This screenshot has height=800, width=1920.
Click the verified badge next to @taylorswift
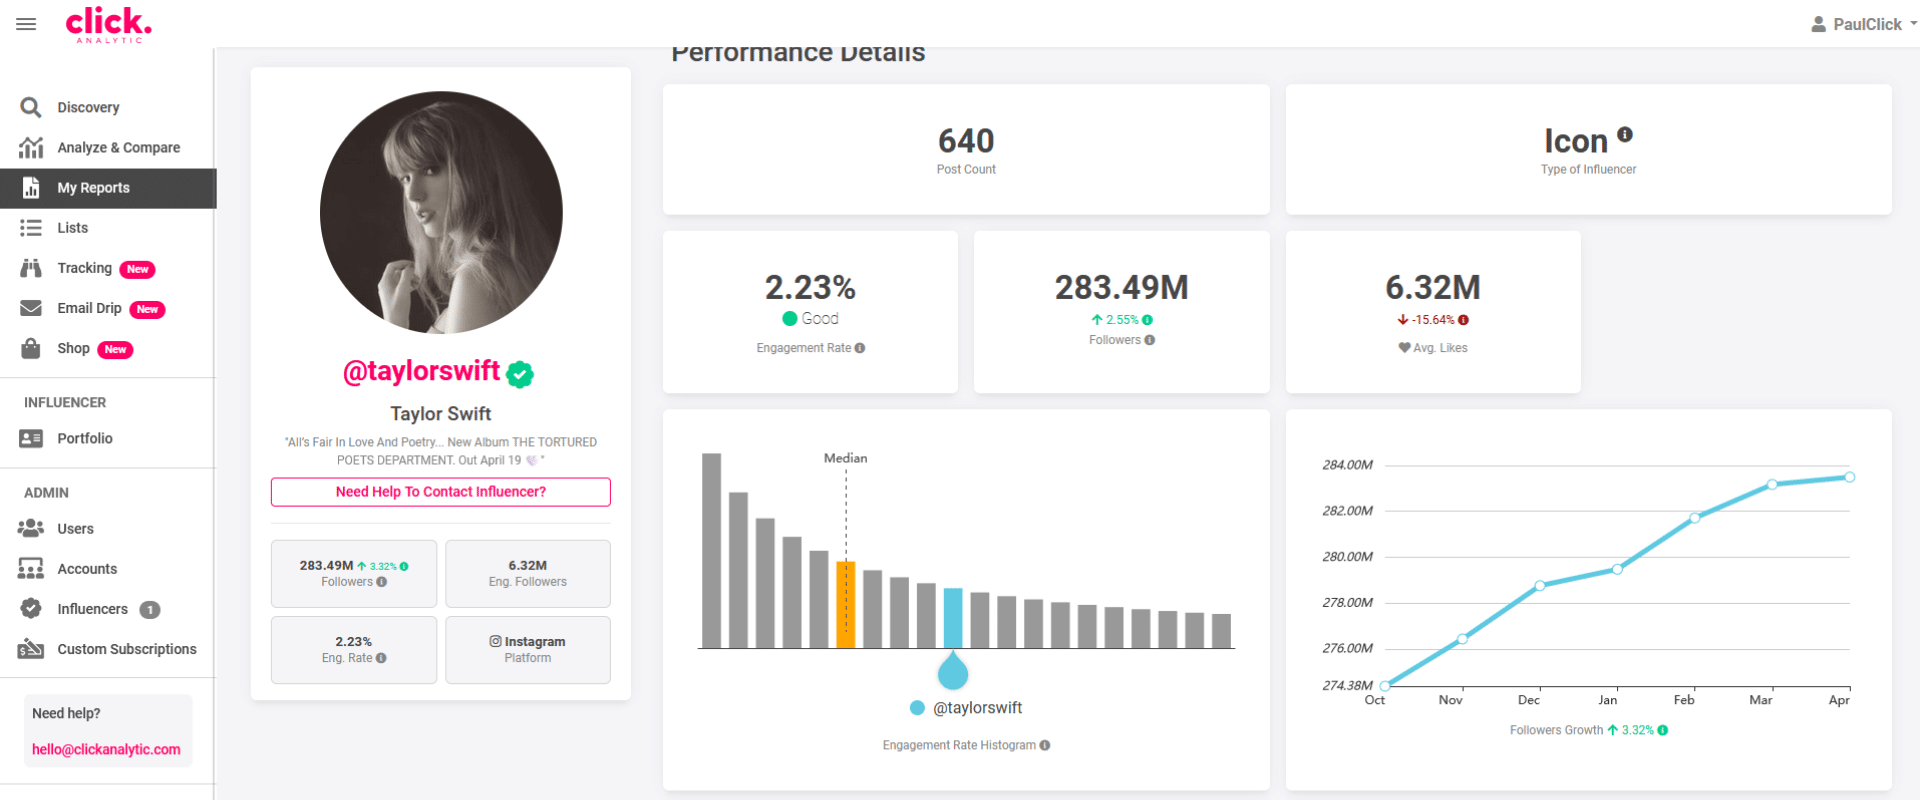[520, 374]
